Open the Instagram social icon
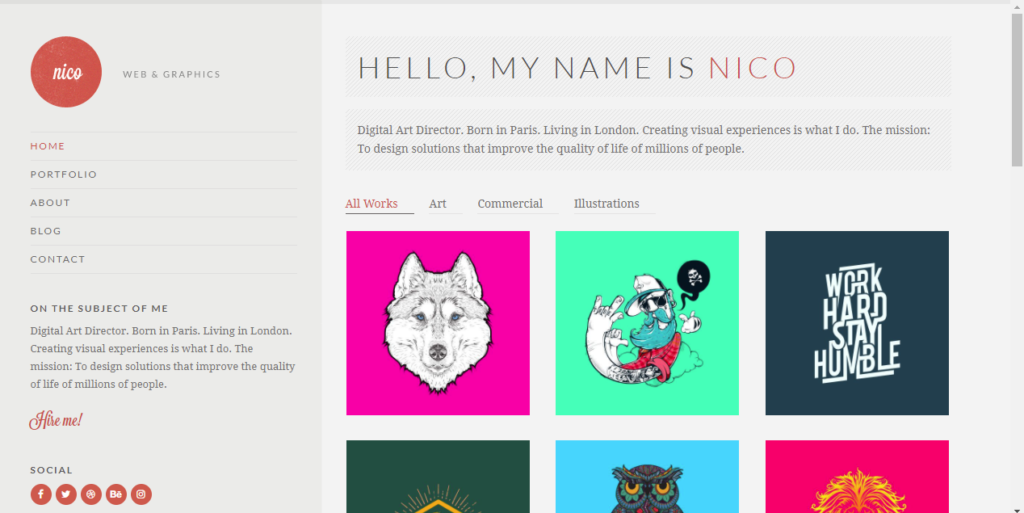The width and height of the screenshot is (1024, 513). [141, 494]
